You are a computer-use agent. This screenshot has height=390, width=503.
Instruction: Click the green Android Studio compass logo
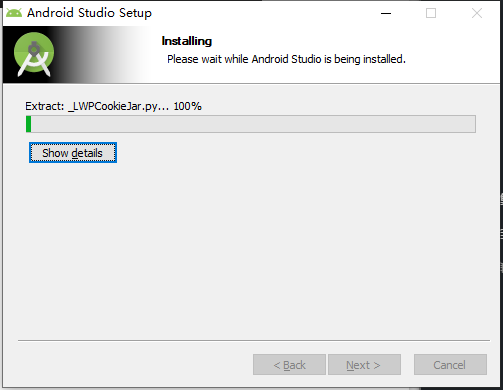point(34,54)
